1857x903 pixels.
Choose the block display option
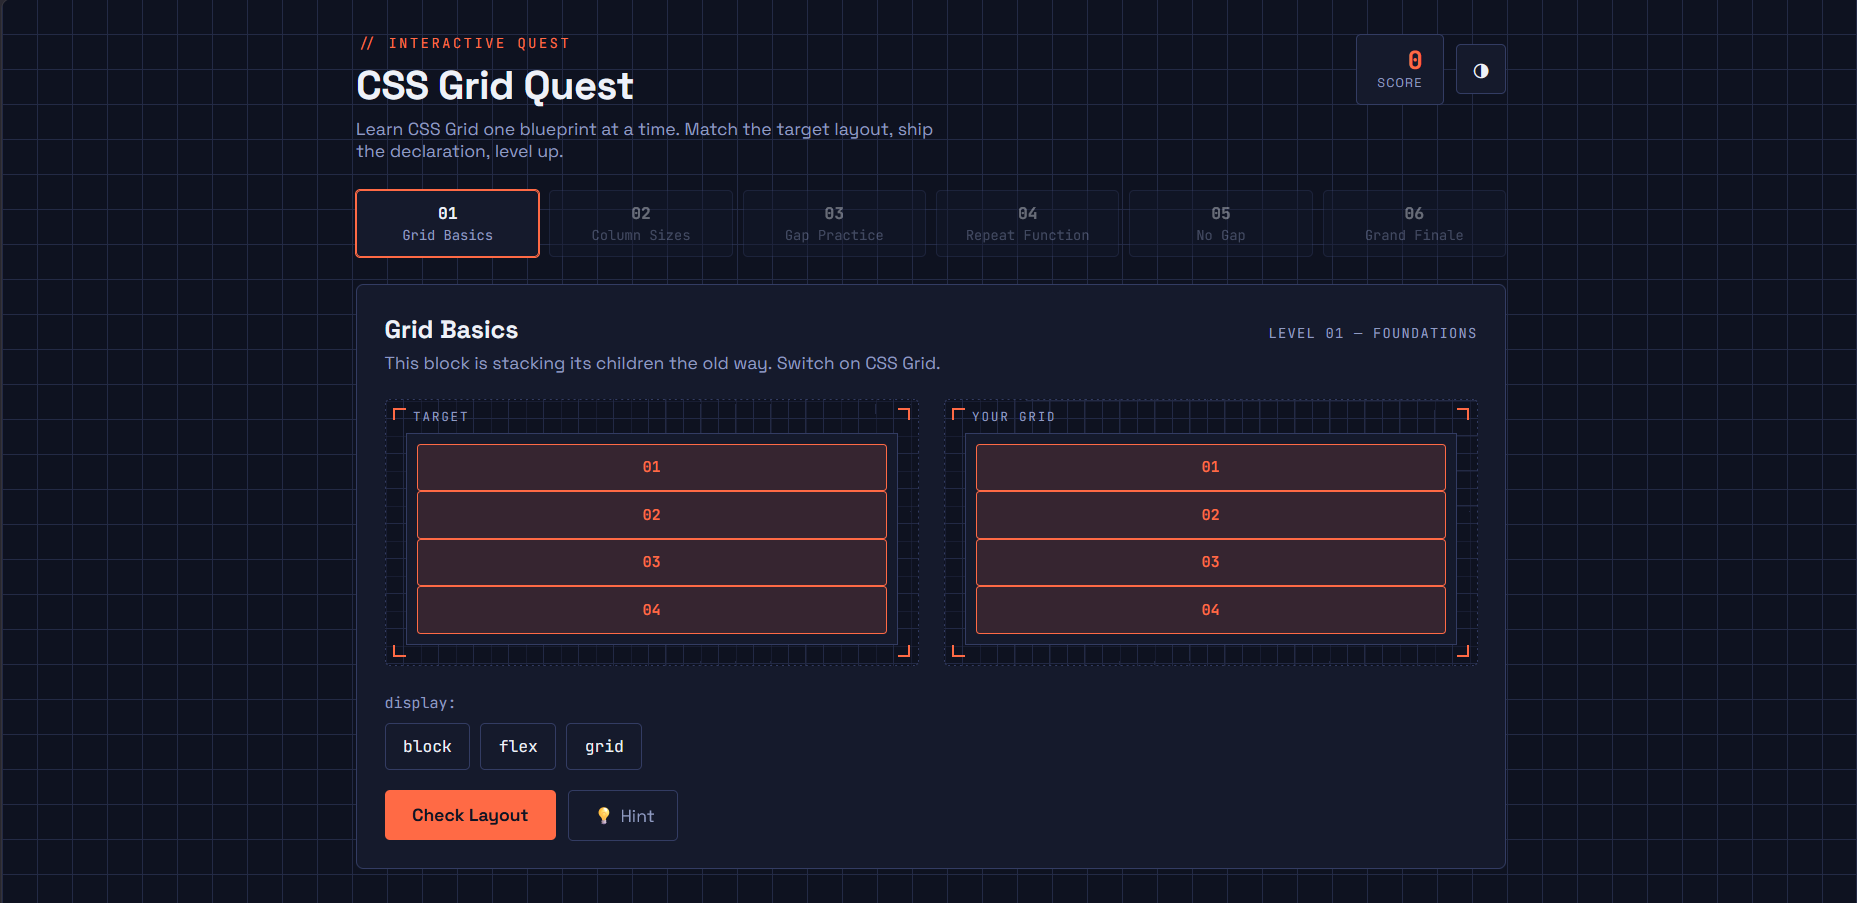click(427, 747)
